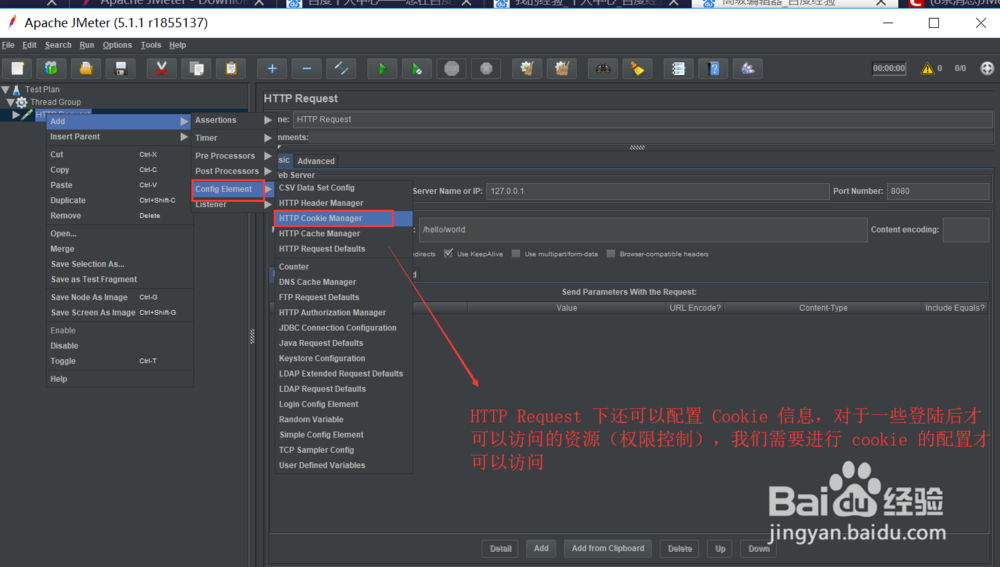The height and width of the screenshot is (567, 1000).
Task: Click the rightmost toolbar plugin icon
Action: pos(747,68)
